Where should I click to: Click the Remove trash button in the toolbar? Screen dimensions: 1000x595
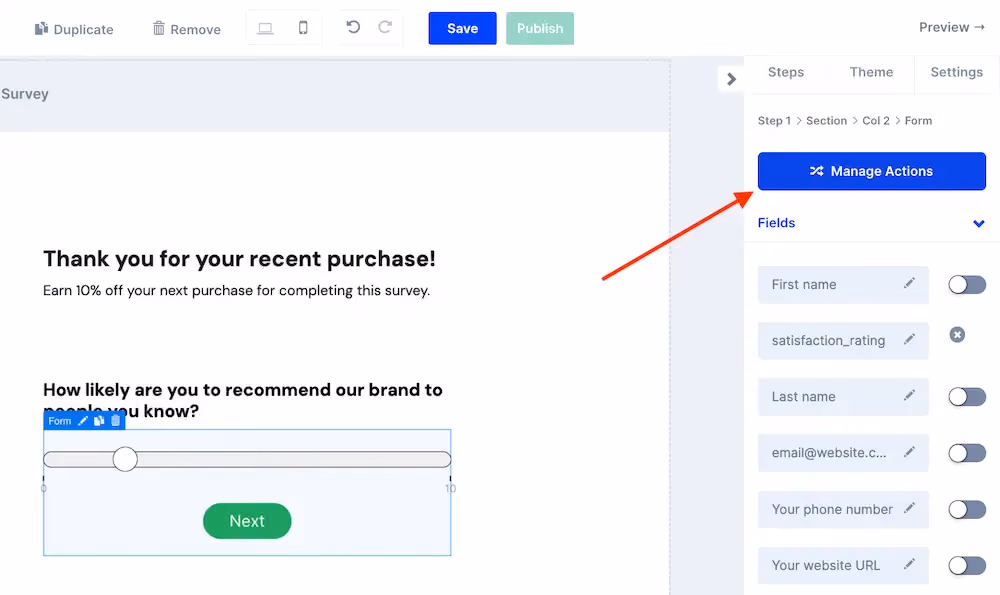tap(186, 29)
